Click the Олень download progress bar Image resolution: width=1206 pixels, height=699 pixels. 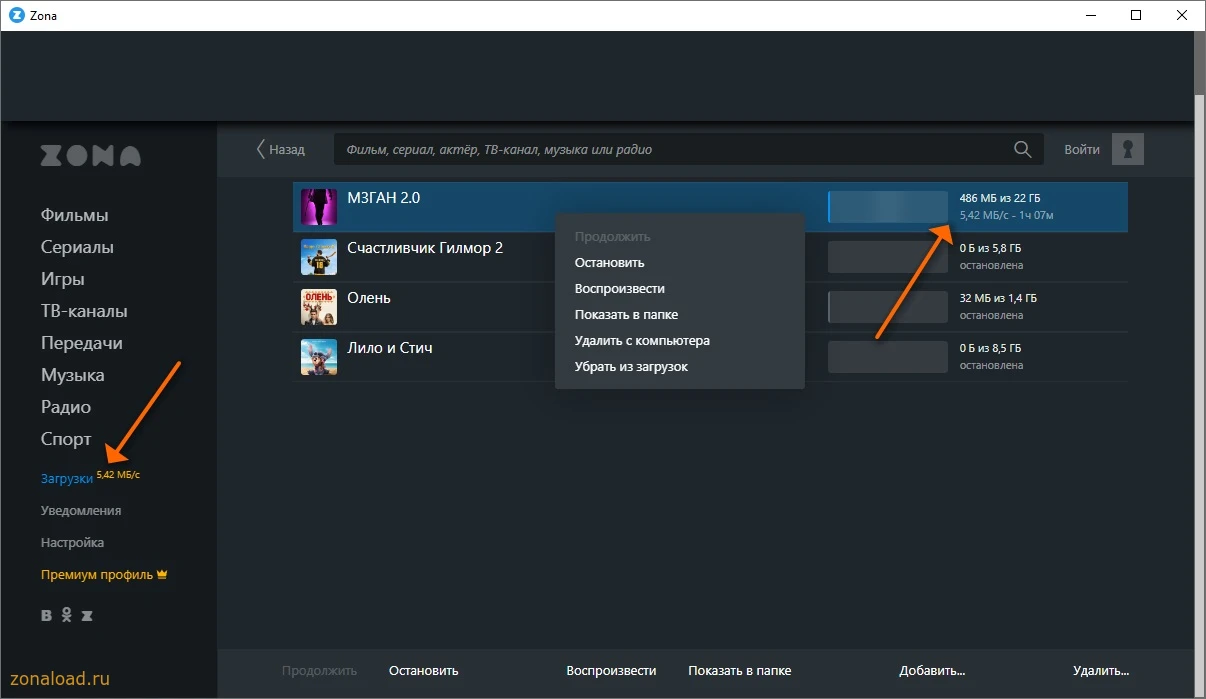[x=887, y=307]
